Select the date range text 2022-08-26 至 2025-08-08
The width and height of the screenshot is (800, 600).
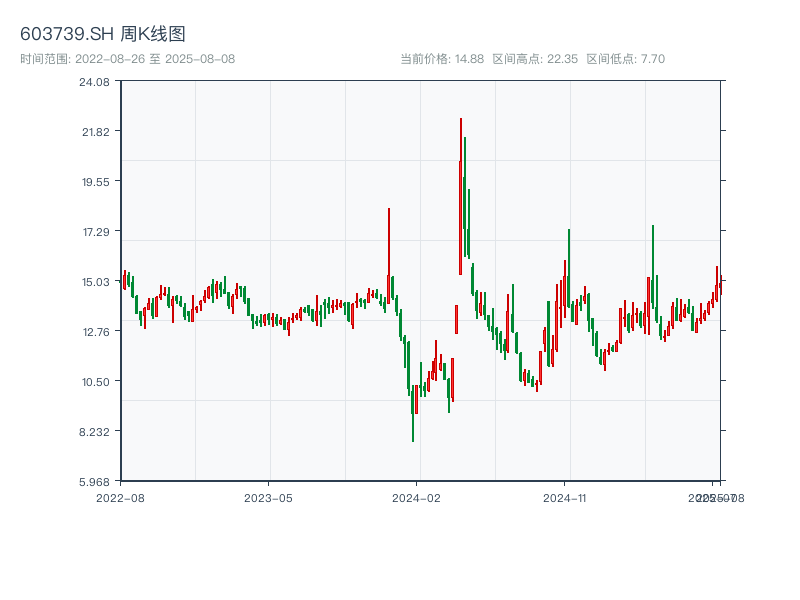tap(155, 59)
